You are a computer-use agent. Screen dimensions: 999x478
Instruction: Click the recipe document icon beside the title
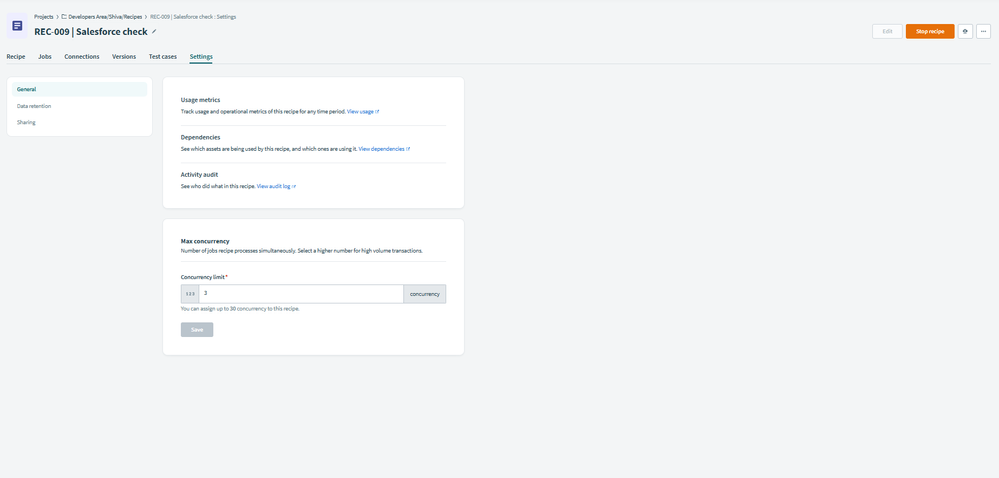17,25
